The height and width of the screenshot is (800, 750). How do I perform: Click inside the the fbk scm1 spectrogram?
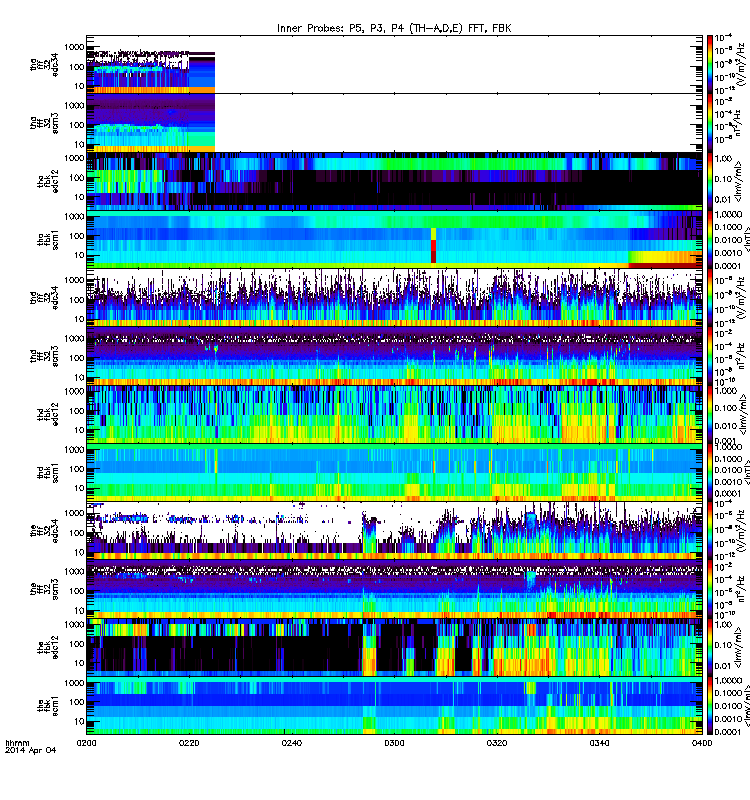(x=394, y=705)
